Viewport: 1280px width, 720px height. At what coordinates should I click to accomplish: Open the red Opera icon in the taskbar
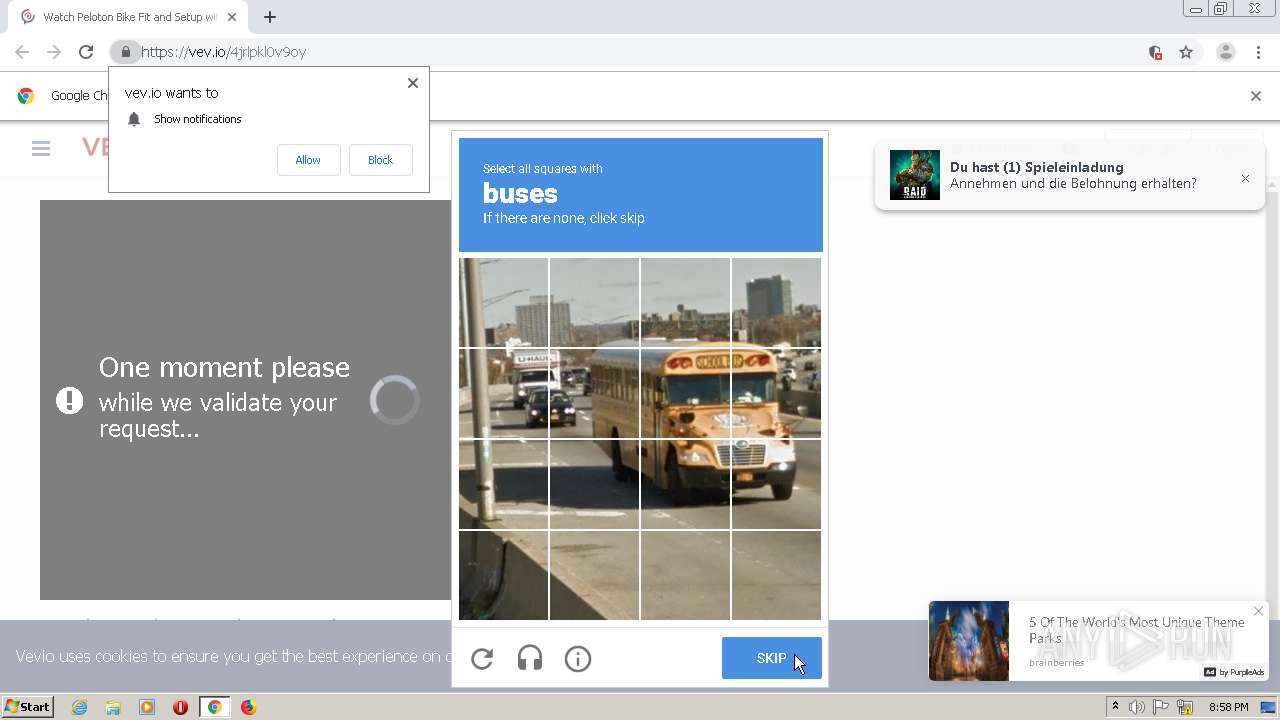[180, 707]
